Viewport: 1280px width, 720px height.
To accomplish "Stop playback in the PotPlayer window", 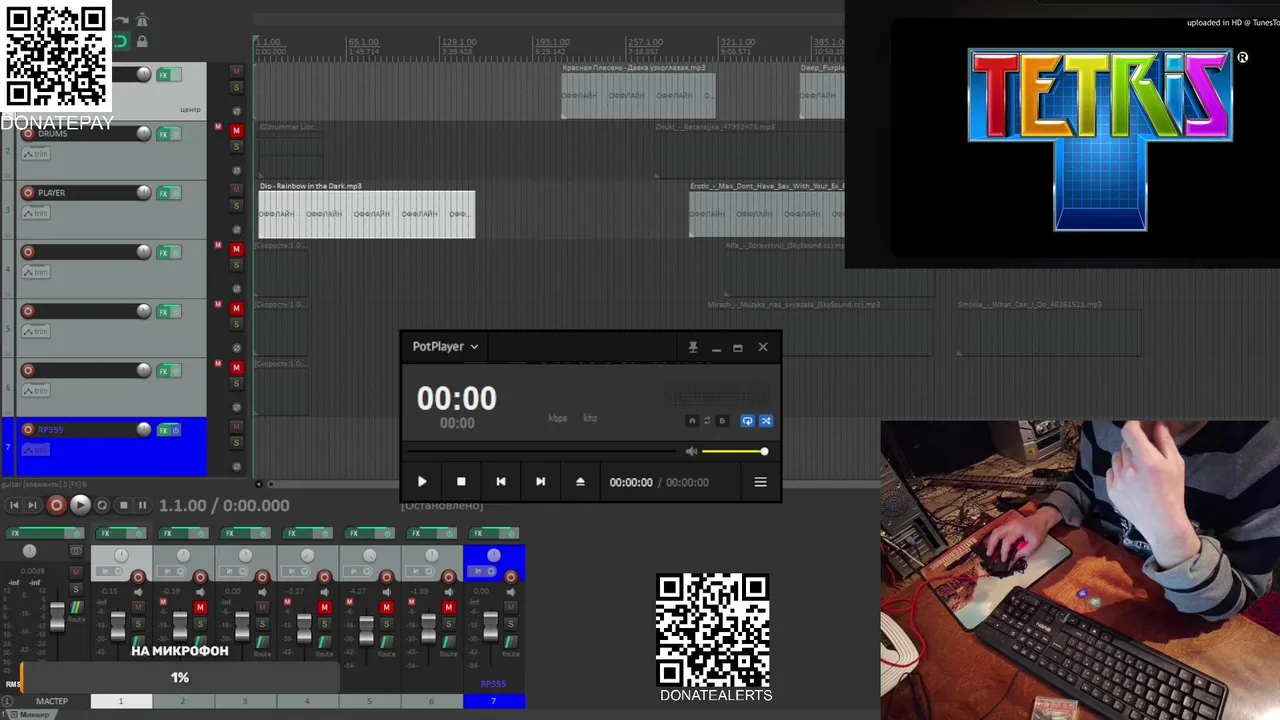I will click(x=461, y=482).
